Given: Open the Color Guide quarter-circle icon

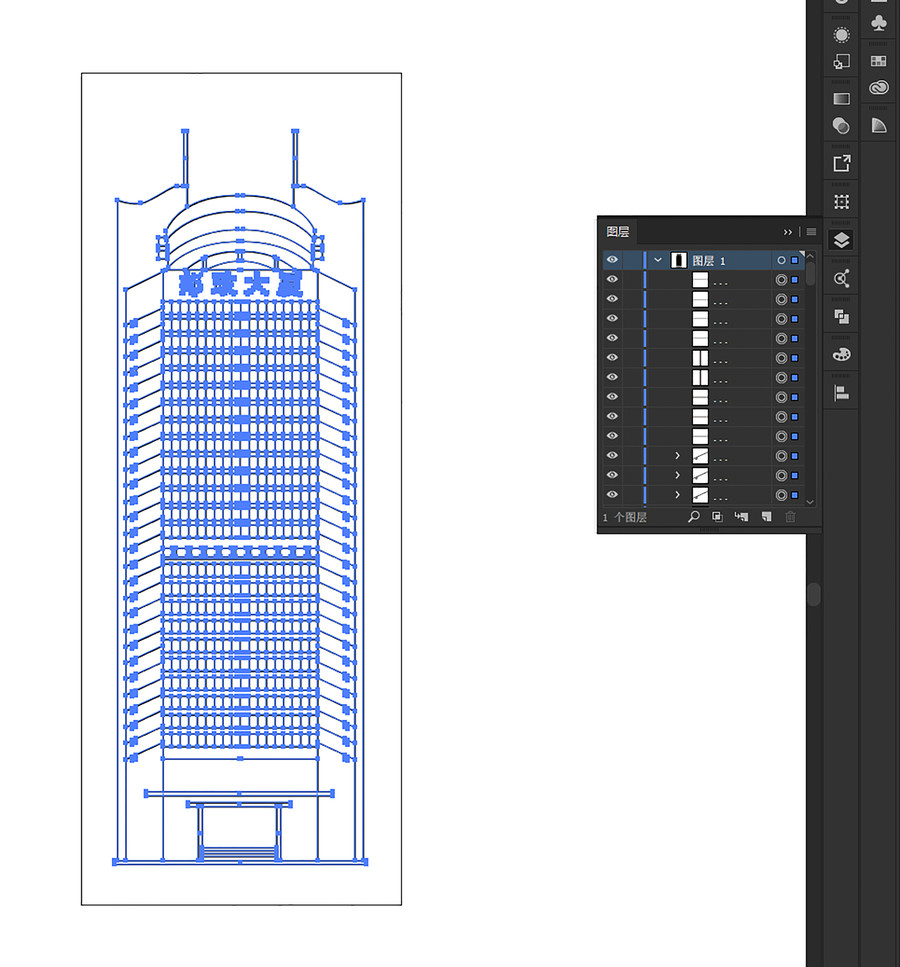Looking at the screenshot, I should point(878,126).
